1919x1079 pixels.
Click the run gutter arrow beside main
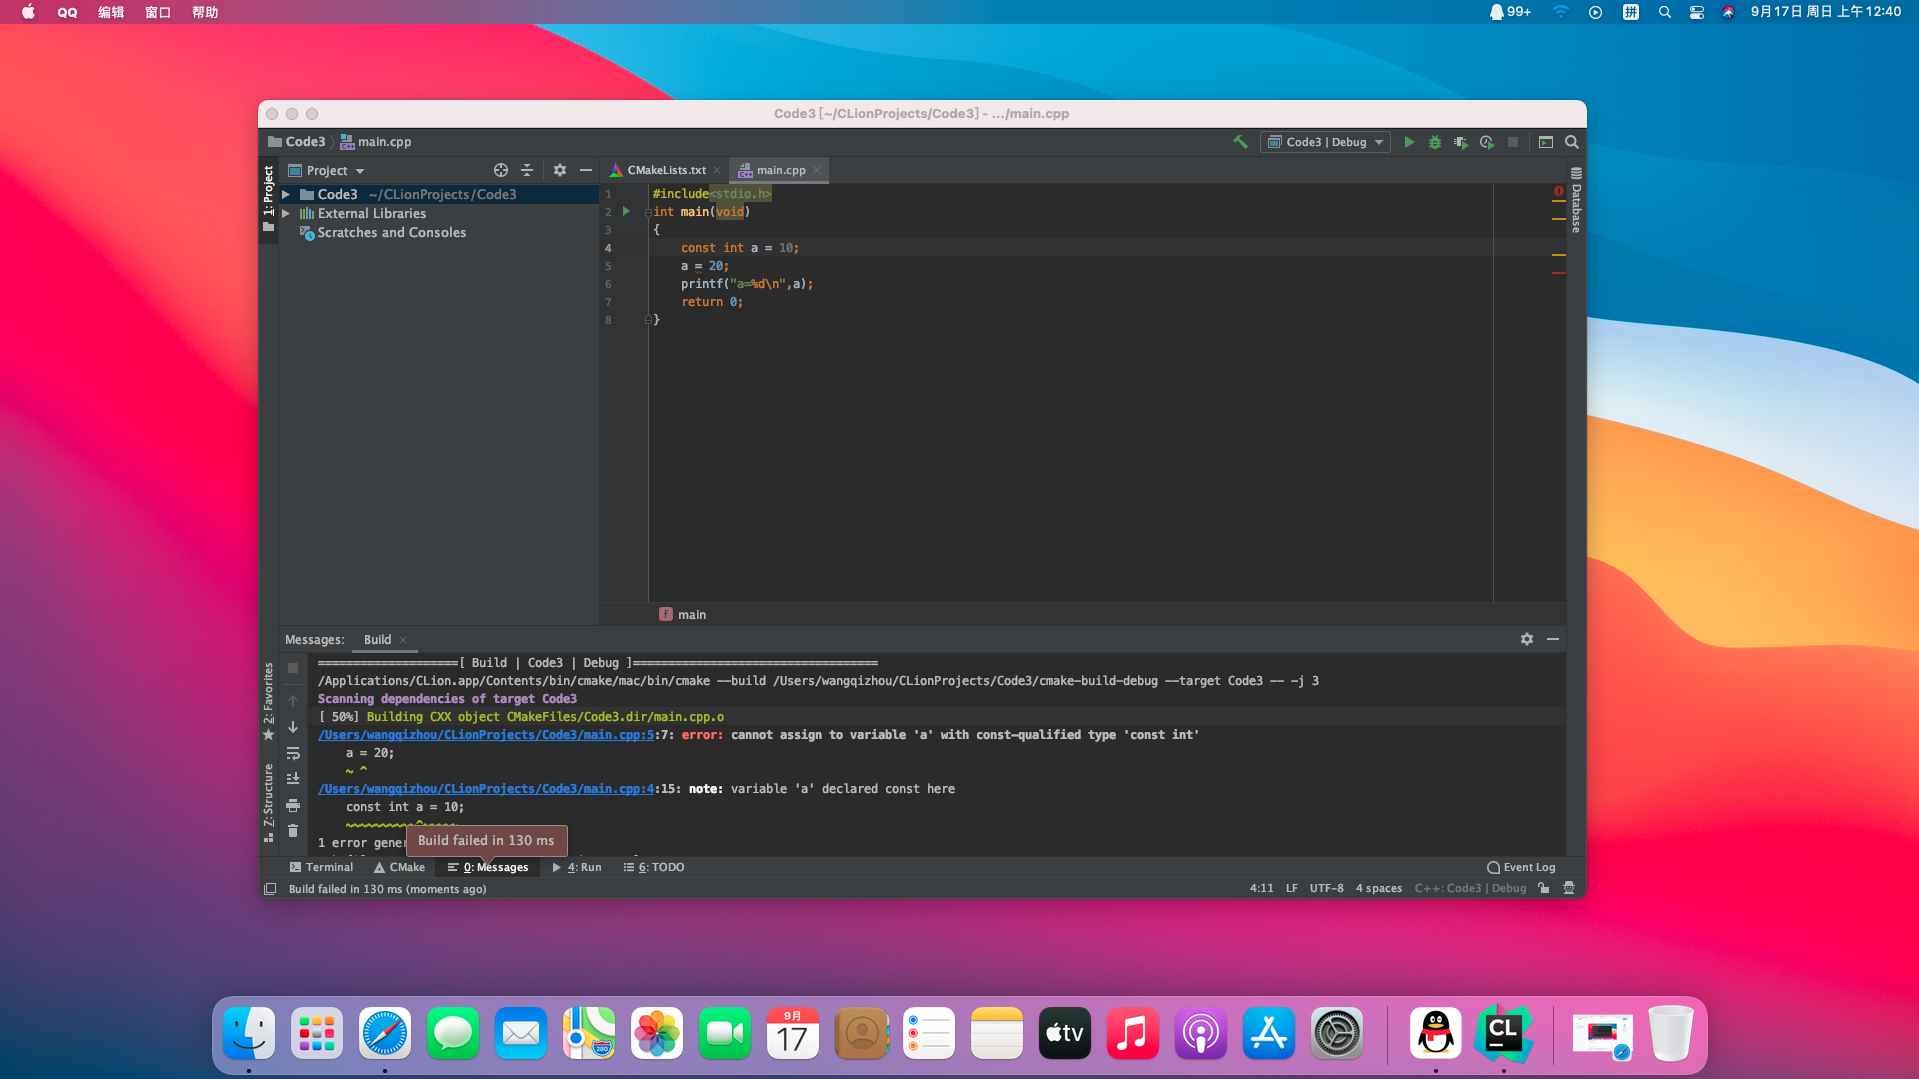pyautogui.click(x=626, y=211)
